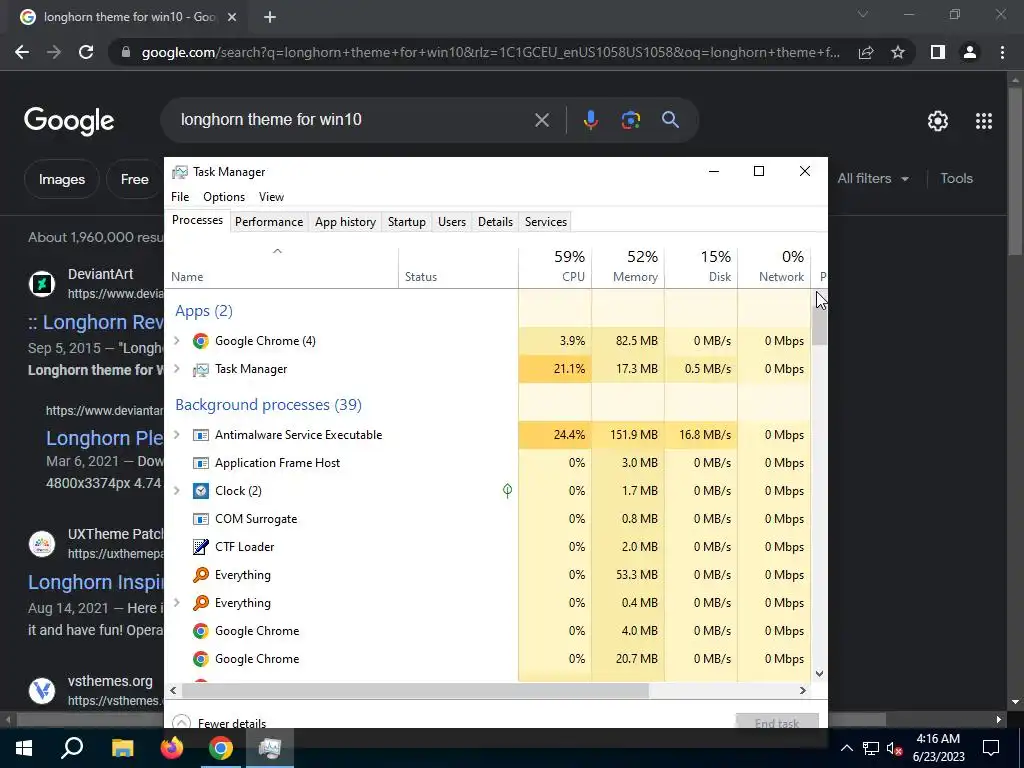Clear the Google search box with X

coord(541,120)
